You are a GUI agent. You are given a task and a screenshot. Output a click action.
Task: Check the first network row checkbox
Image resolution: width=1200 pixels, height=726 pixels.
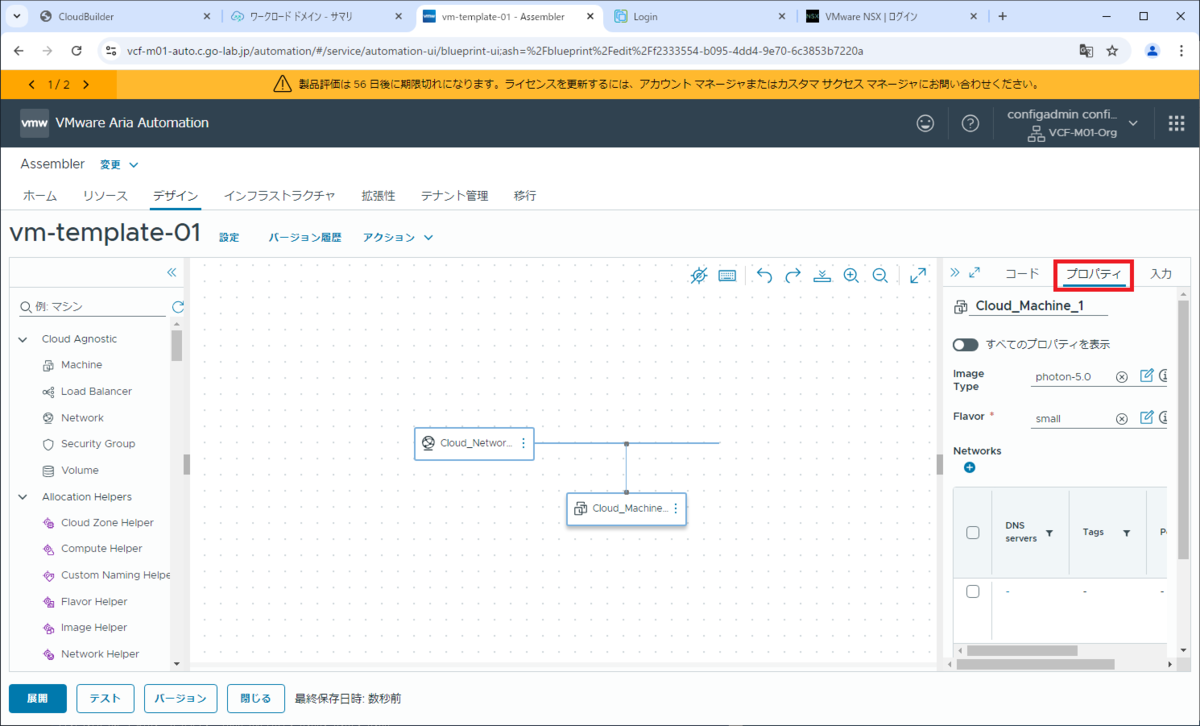coord(973,592)
